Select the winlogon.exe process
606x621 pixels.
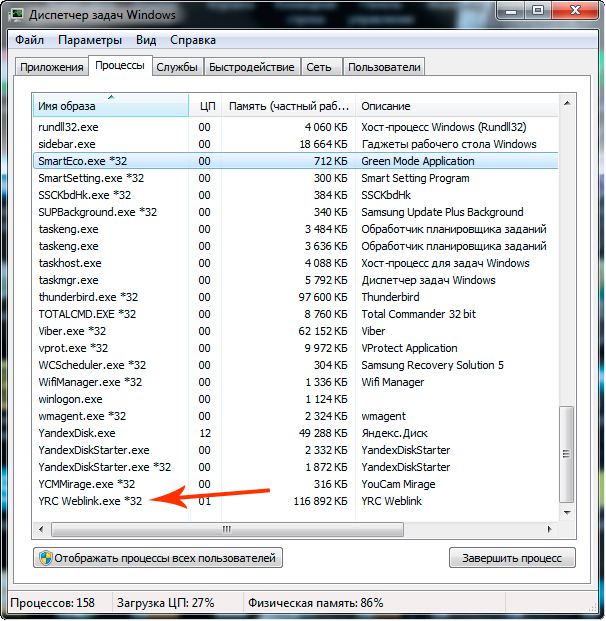tap(295, 400)
